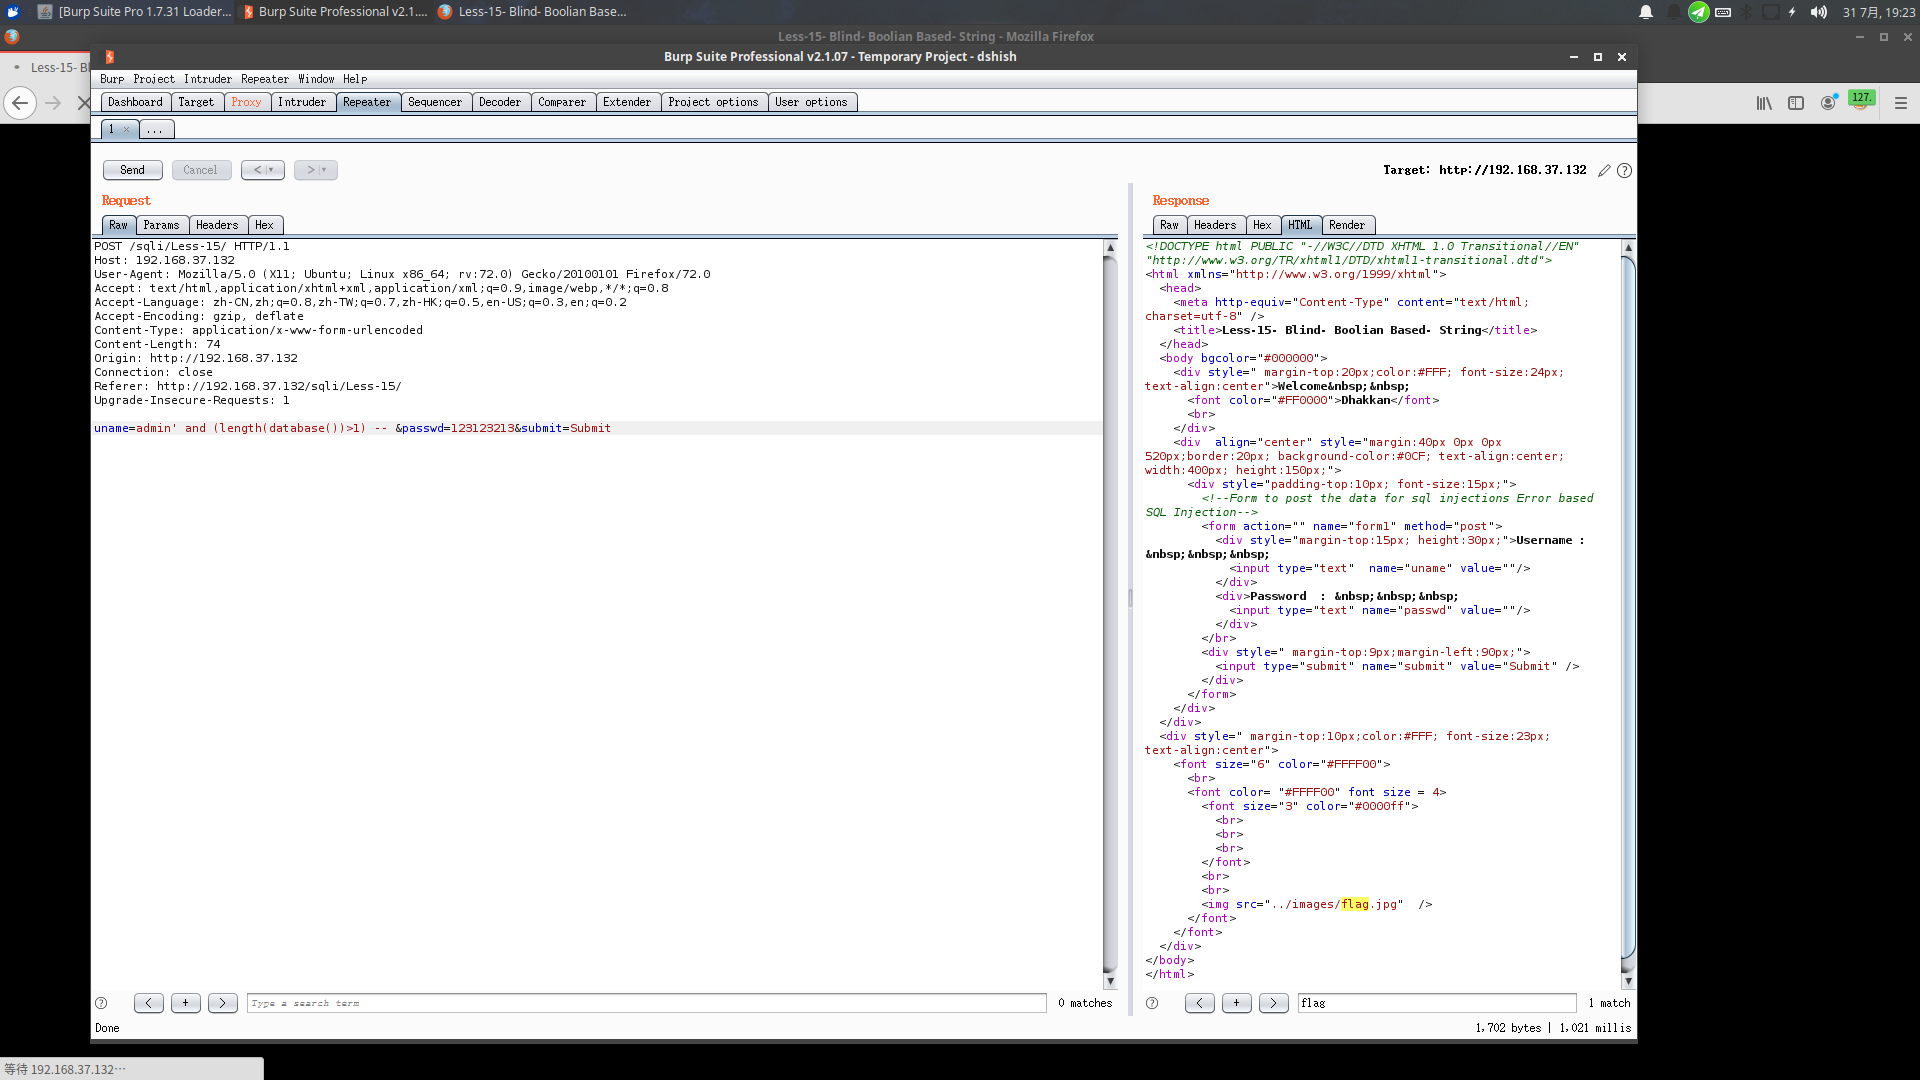The image size is (1920, 1080).
Task: Click the plus button beside request search
Action: coord(185,1003)
